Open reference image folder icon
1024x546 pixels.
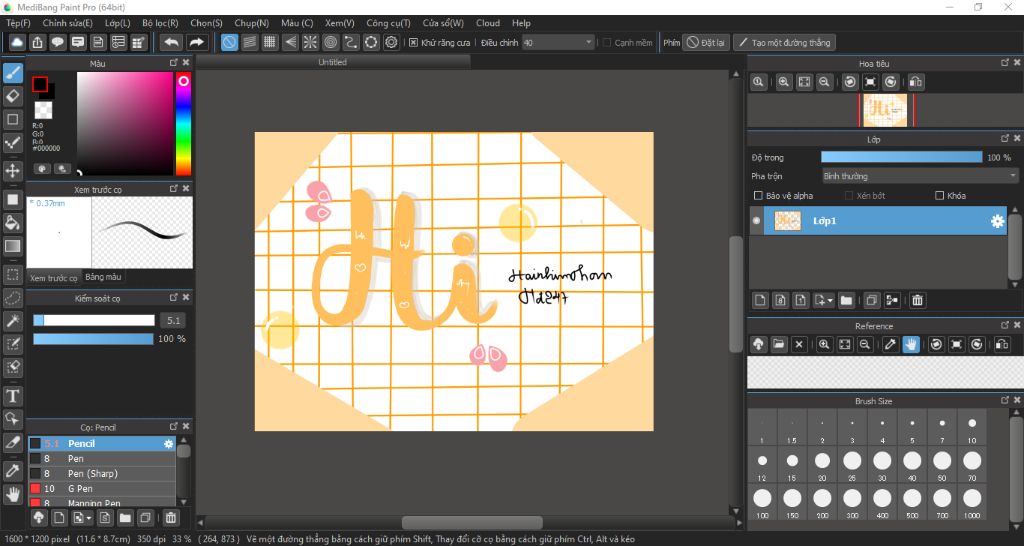pyautogui.click(x=778, y=344)
